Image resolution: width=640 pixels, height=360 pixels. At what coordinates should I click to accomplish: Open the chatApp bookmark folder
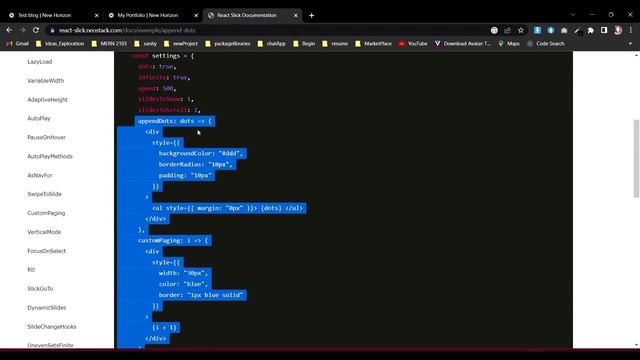(x=272, y=44)
